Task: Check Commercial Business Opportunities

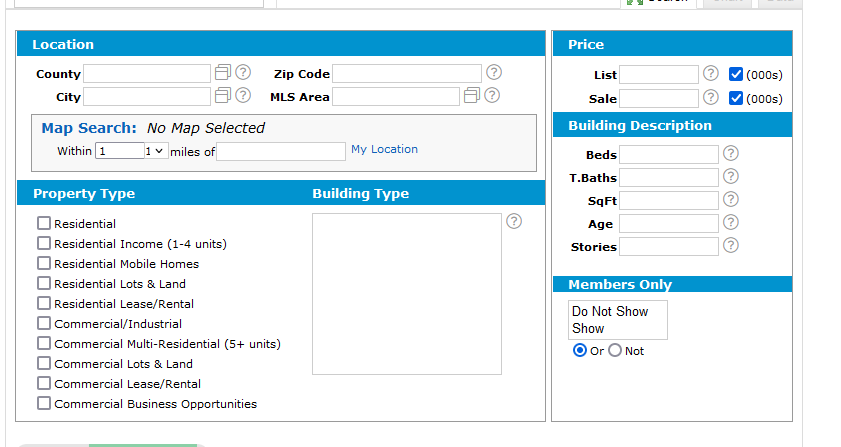Action: [x=44, y=403]
